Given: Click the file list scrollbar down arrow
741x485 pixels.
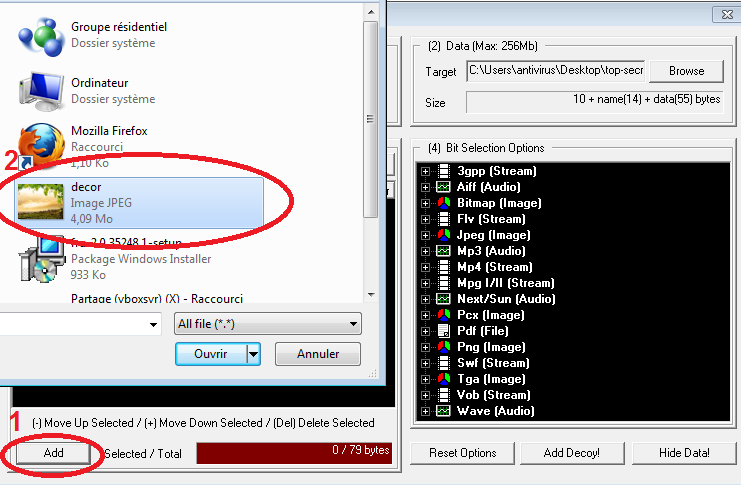Looking at the screenshot, I should pyautogui.click(x=371, y=294).
